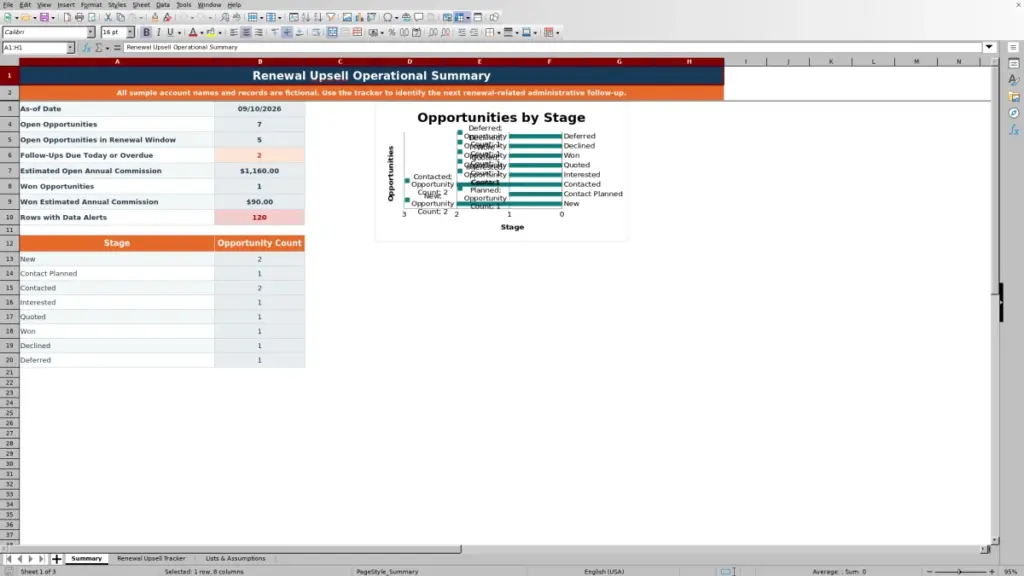
Task: Click the sidebar settings menu button
Action: point(1014,48)
